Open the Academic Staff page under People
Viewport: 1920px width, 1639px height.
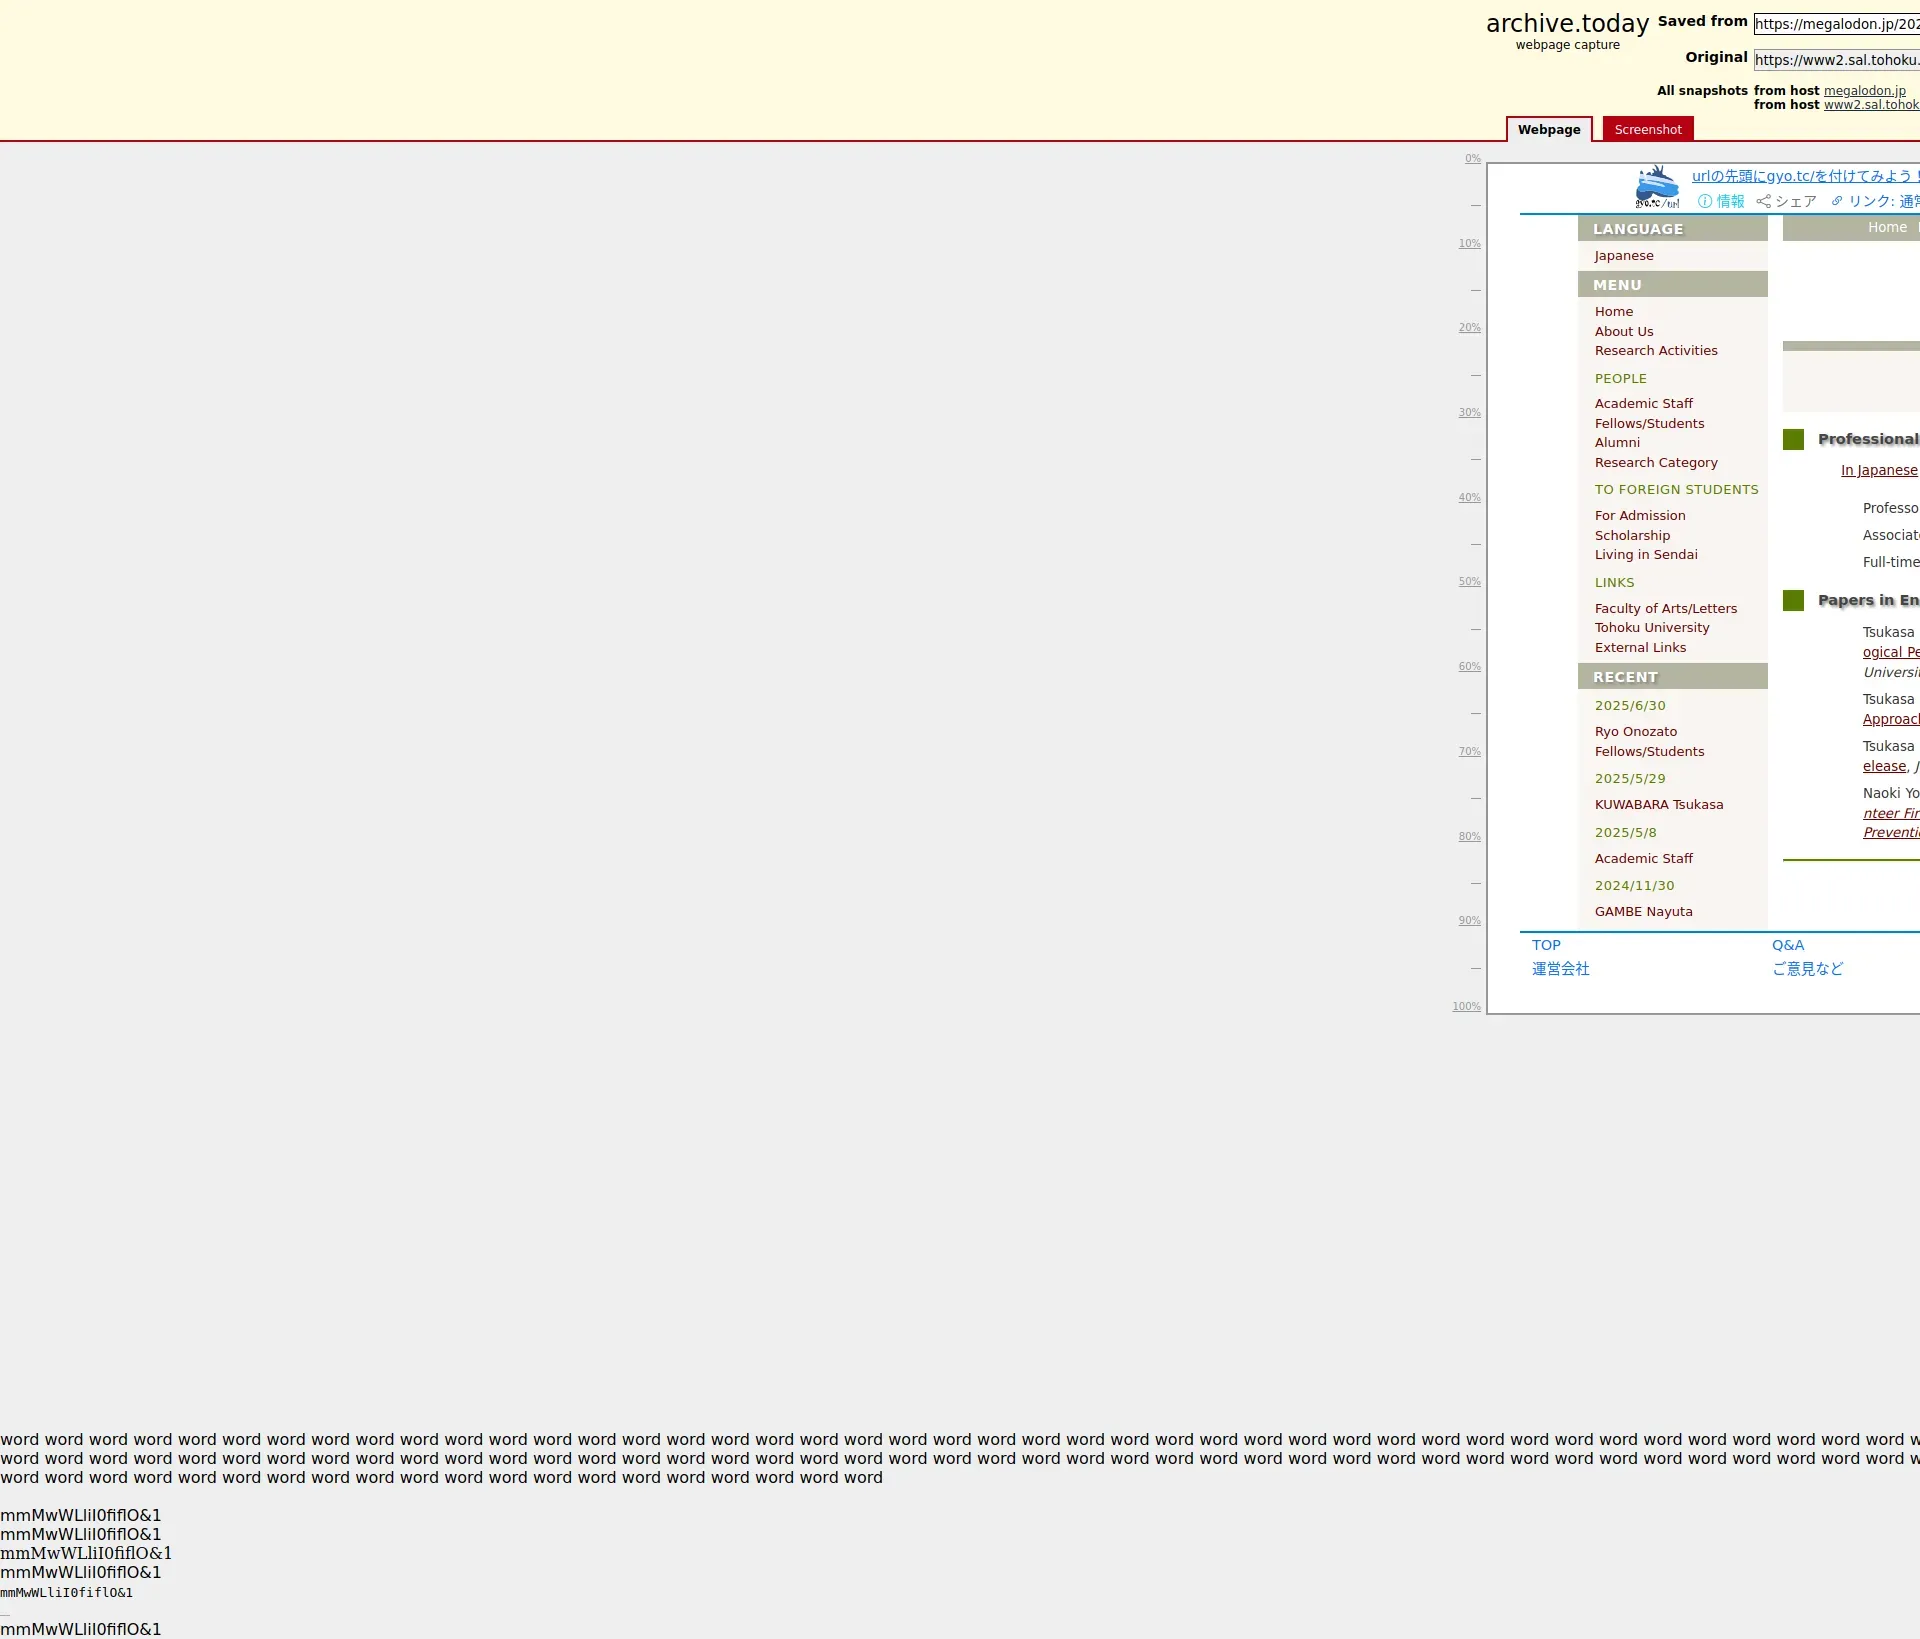[x=1643, y=404]
